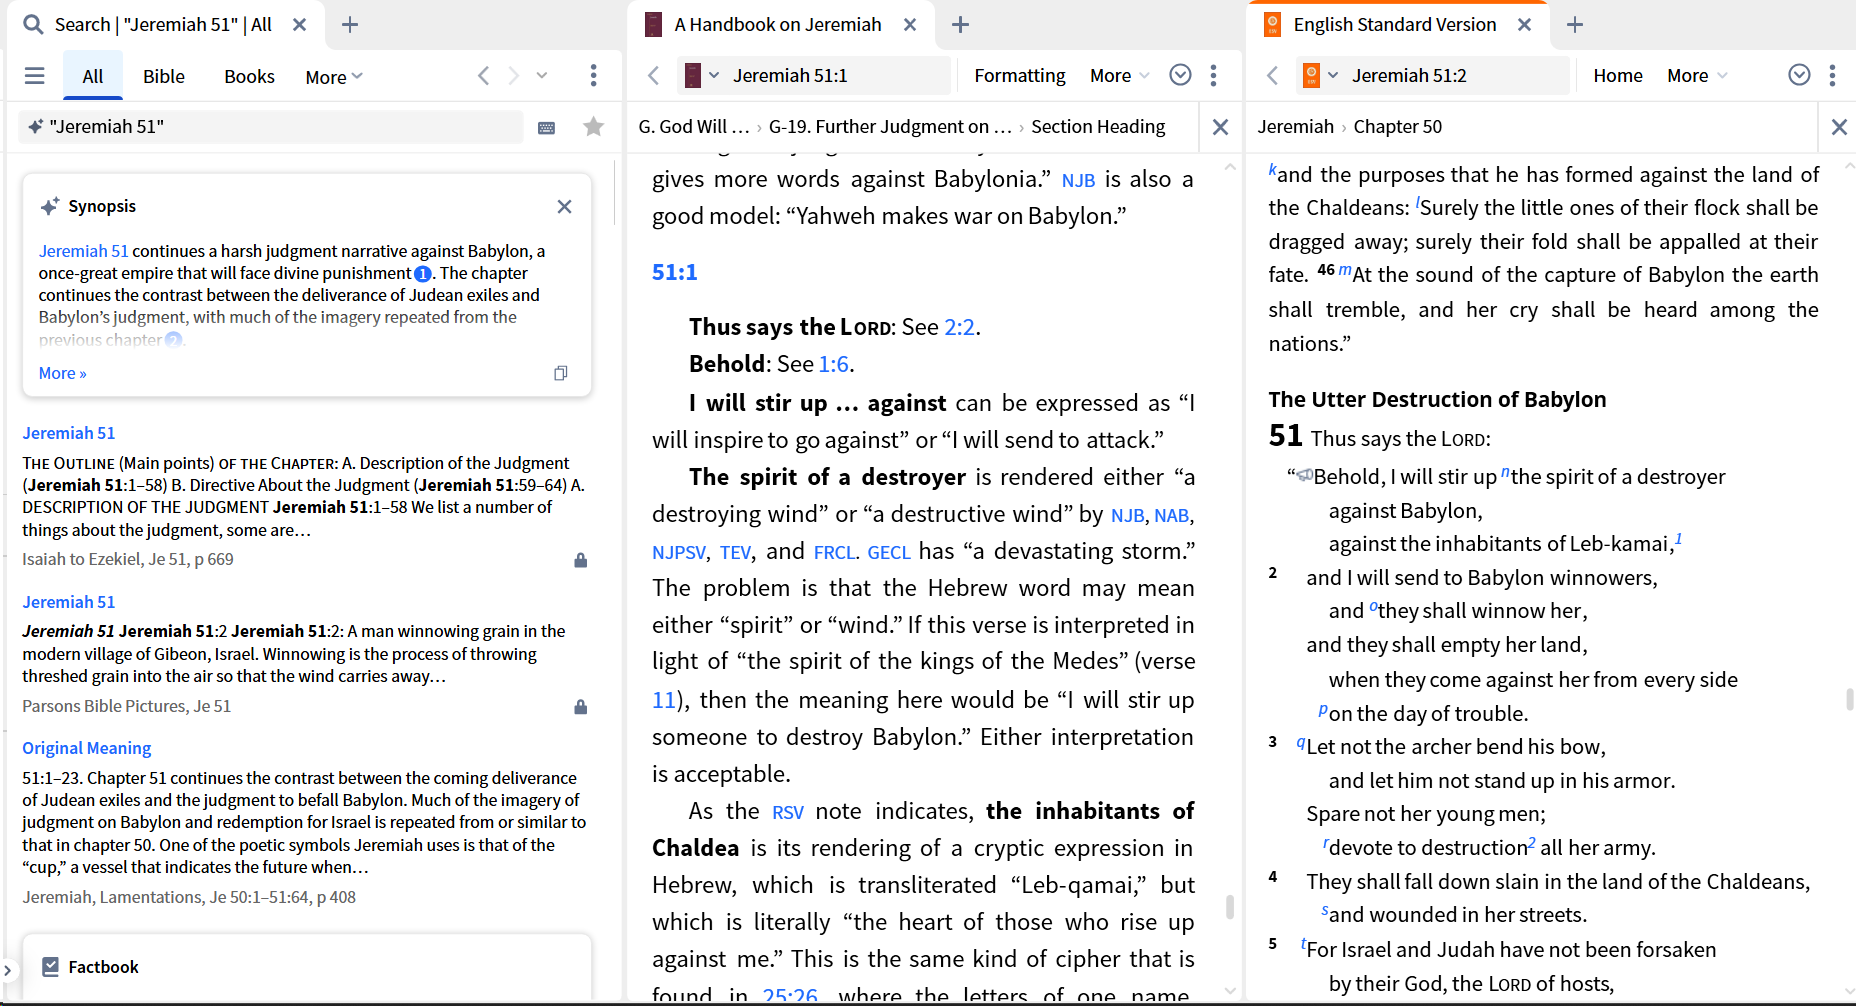1856x1006 pixels.
Task: Favorite this search with the star icon
Action: [x=594, y=126]
